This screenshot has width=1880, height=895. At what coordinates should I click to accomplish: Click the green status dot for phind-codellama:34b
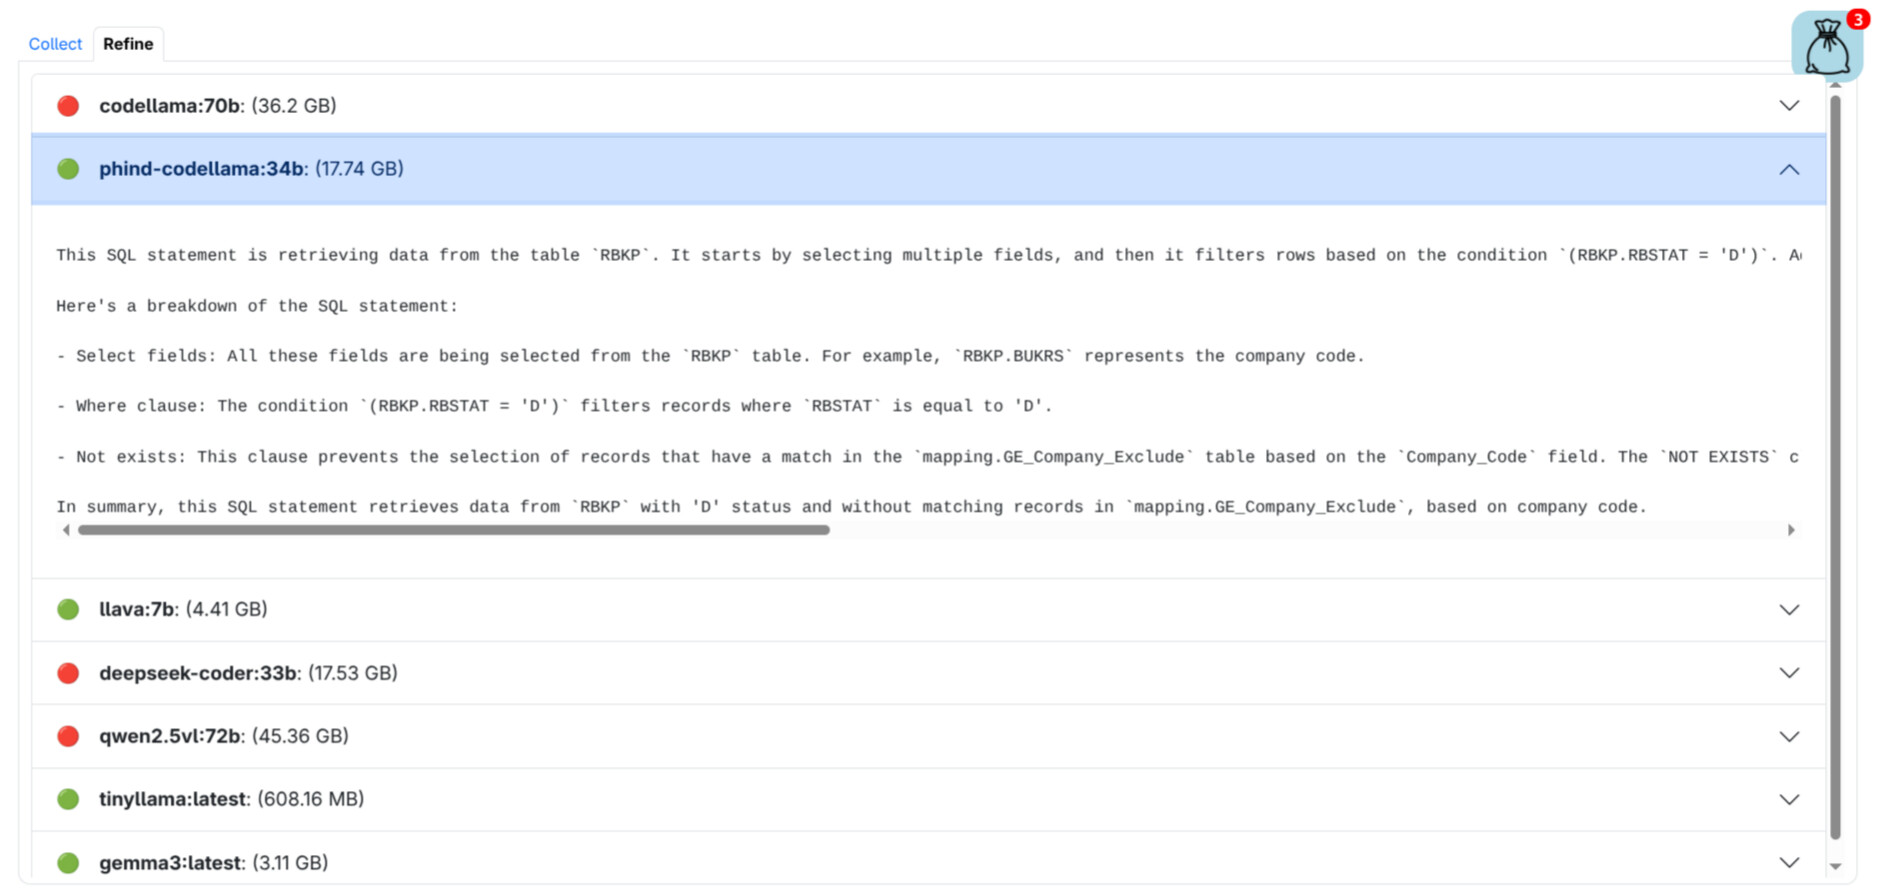pos(68,169)
